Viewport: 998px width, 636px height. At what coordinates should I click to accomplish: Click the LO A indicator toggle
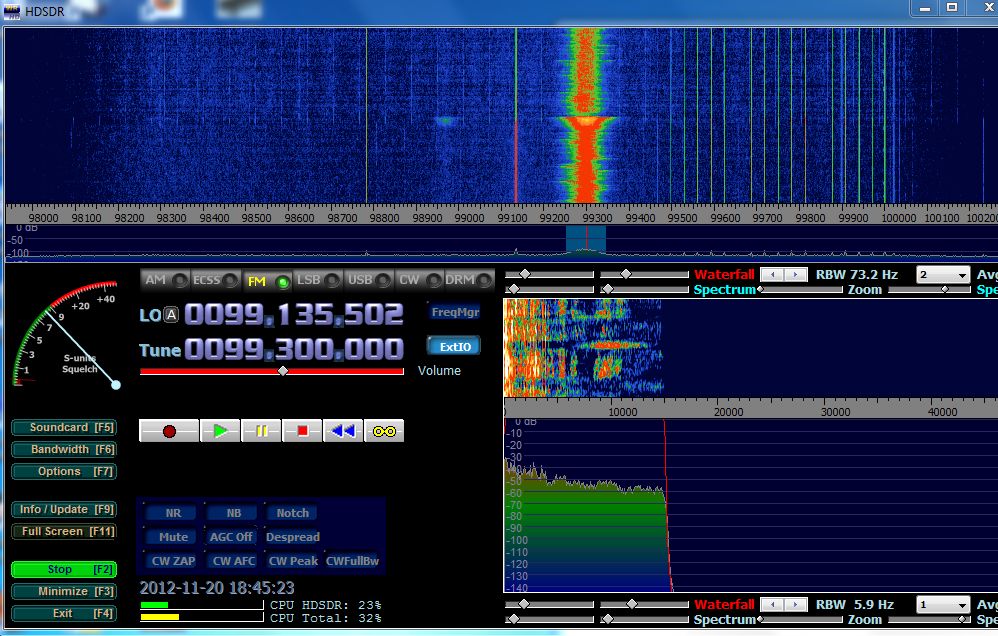click(x=171, y=314)
